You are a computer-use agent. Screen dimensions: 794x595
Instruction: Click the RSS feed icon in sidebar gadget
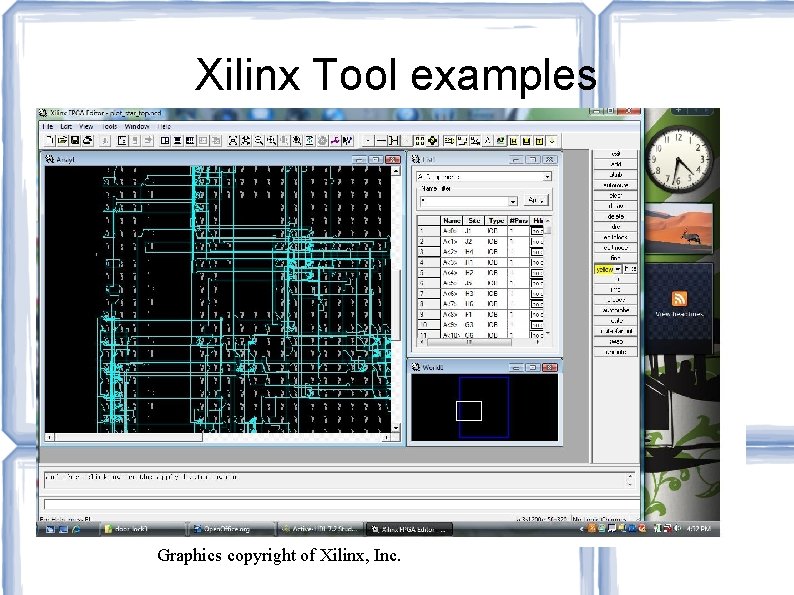679,299
